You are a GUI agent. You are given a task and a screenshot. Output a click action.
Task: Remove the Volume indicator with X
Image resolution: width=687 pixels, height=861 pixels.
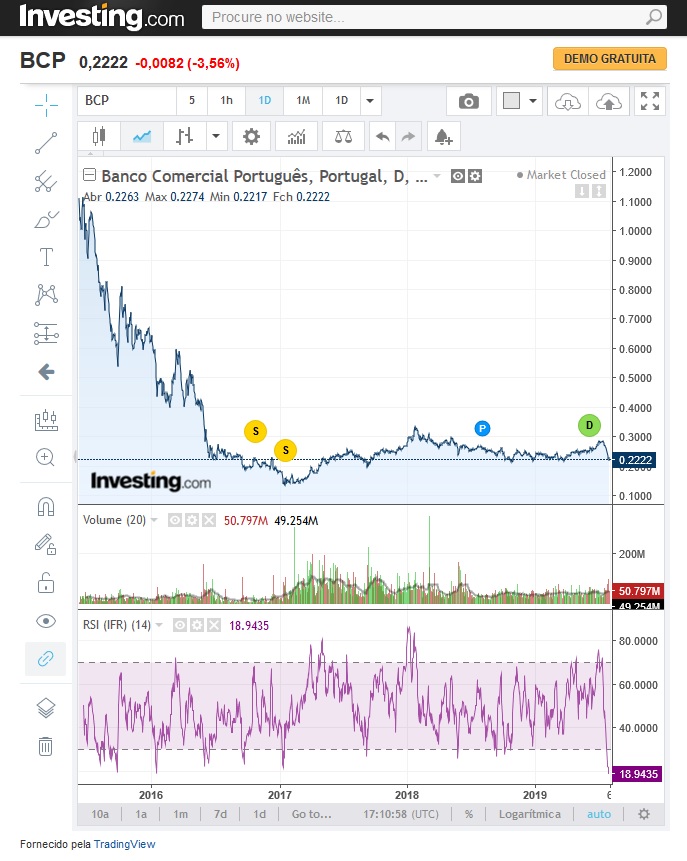[x=209, y=520]
